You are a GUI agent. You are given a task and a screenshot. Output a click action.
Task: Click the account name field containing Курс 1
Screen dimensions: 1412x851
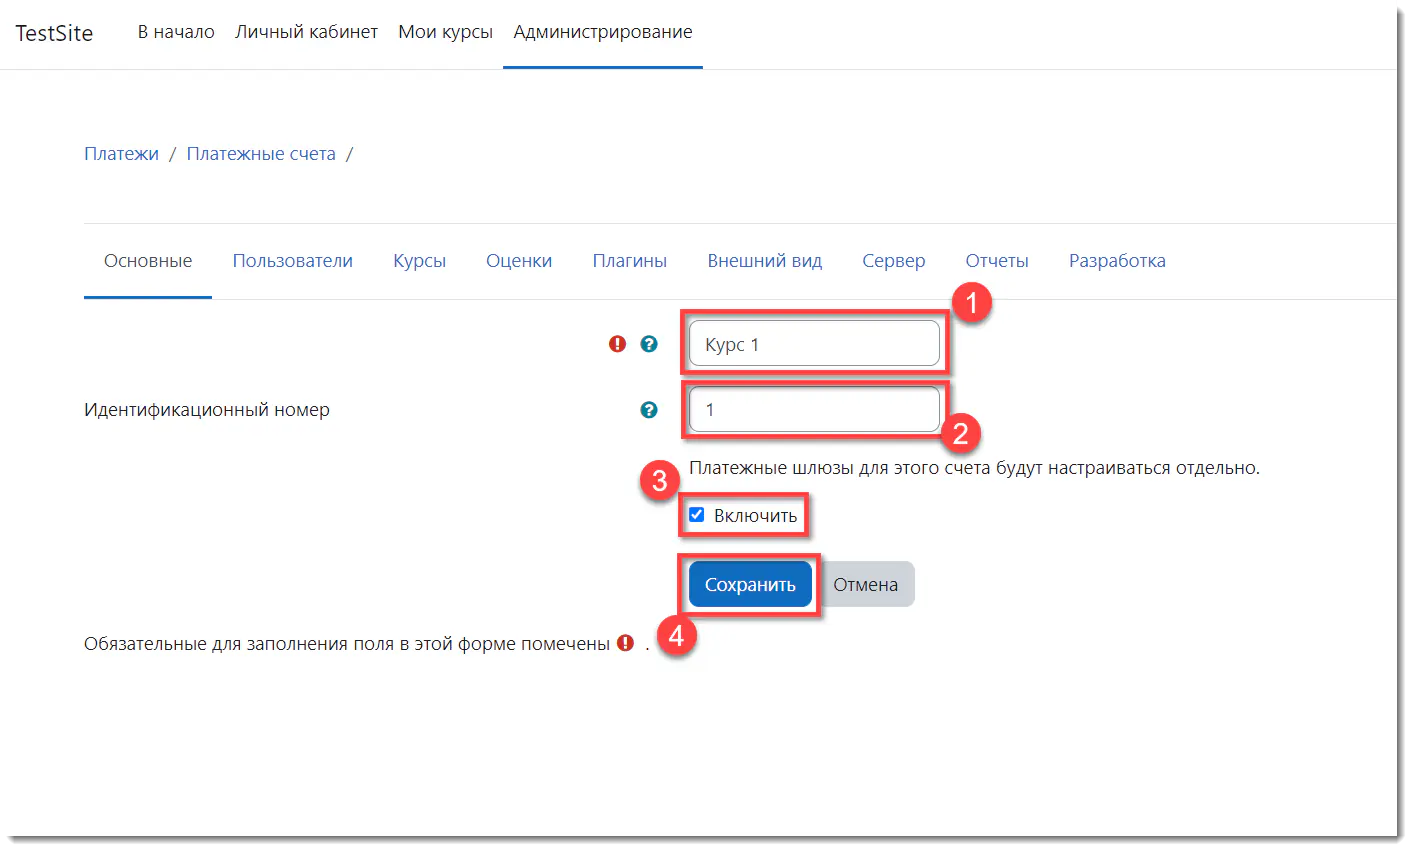(x=814, y=344)
